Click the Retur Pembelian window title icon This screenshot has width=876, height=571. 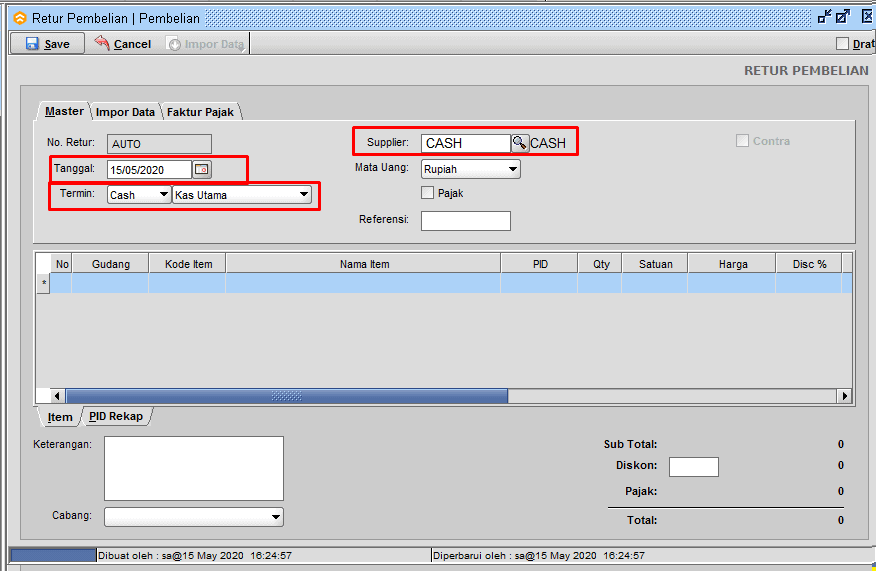click(x=19, y=18)
